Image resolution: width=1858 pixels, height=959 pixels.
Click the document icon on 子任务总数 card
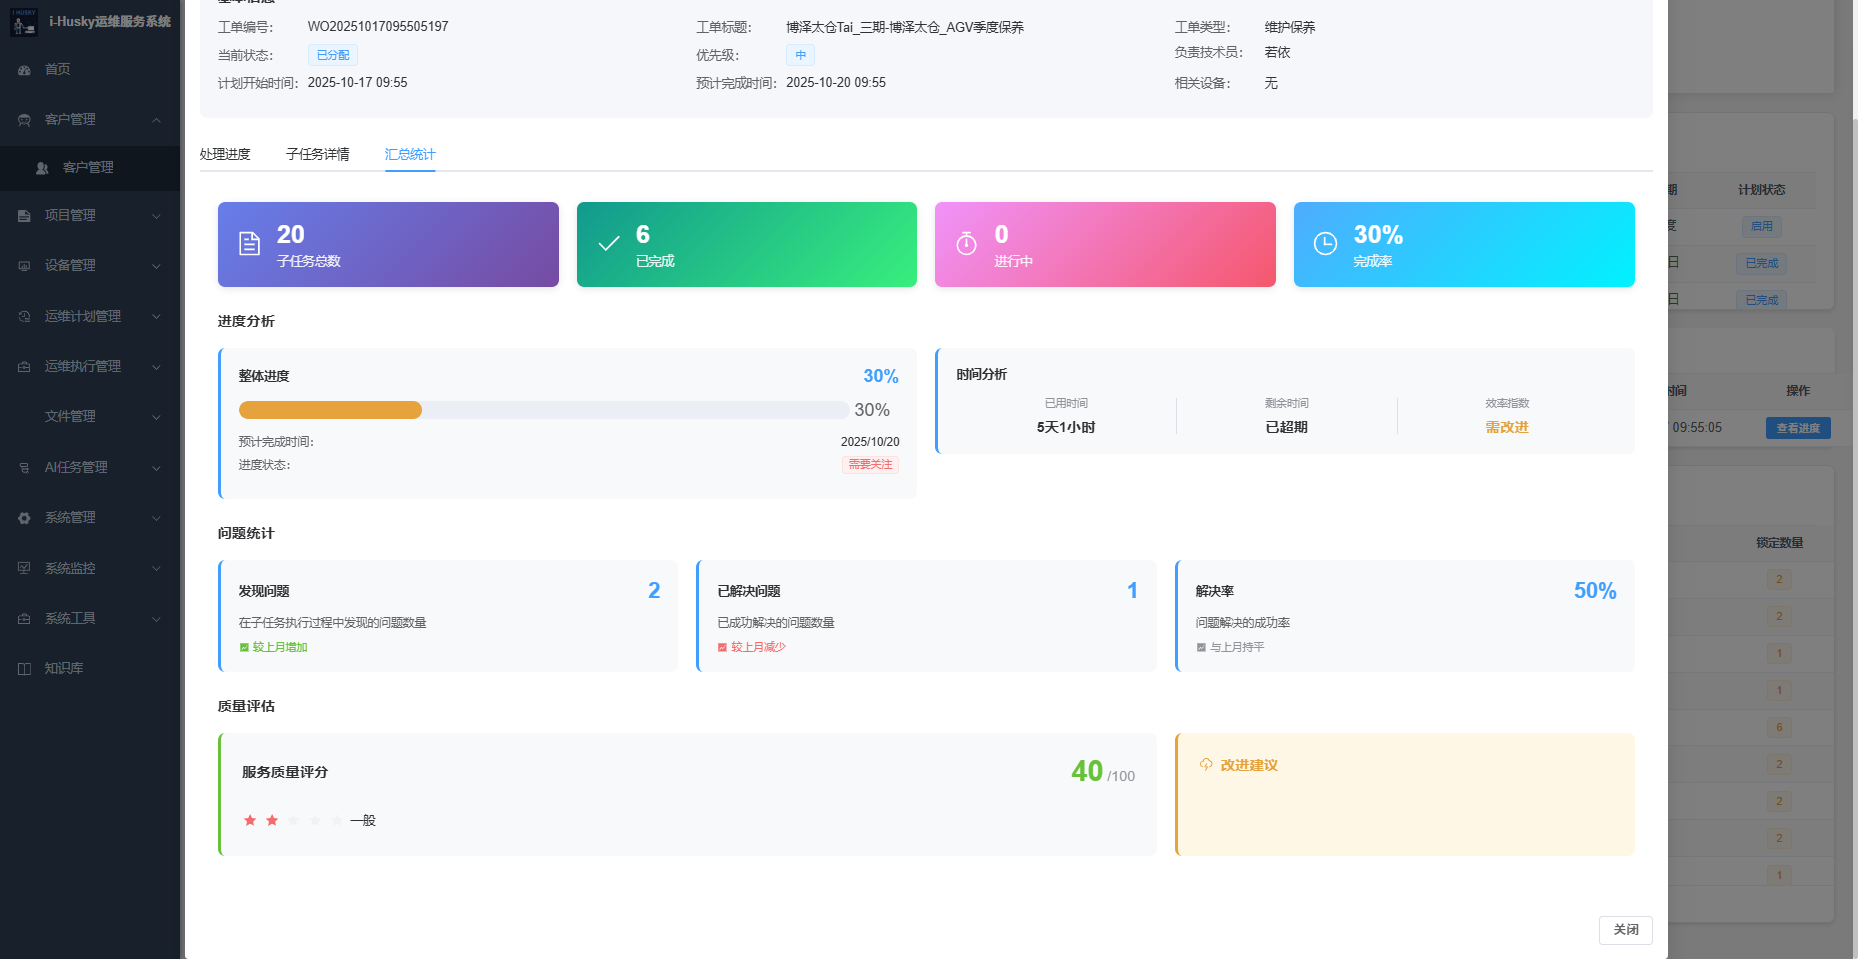249,244
